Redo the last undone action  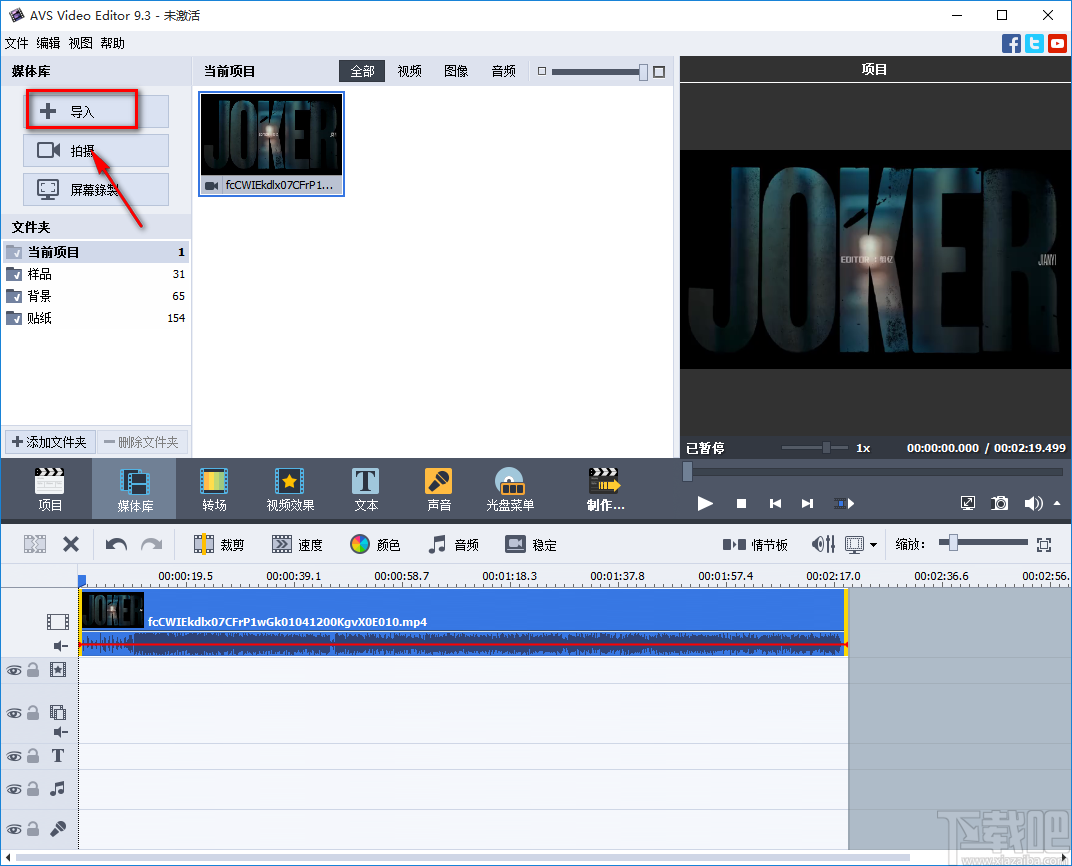pyautogui.click(x=151, y=544)
